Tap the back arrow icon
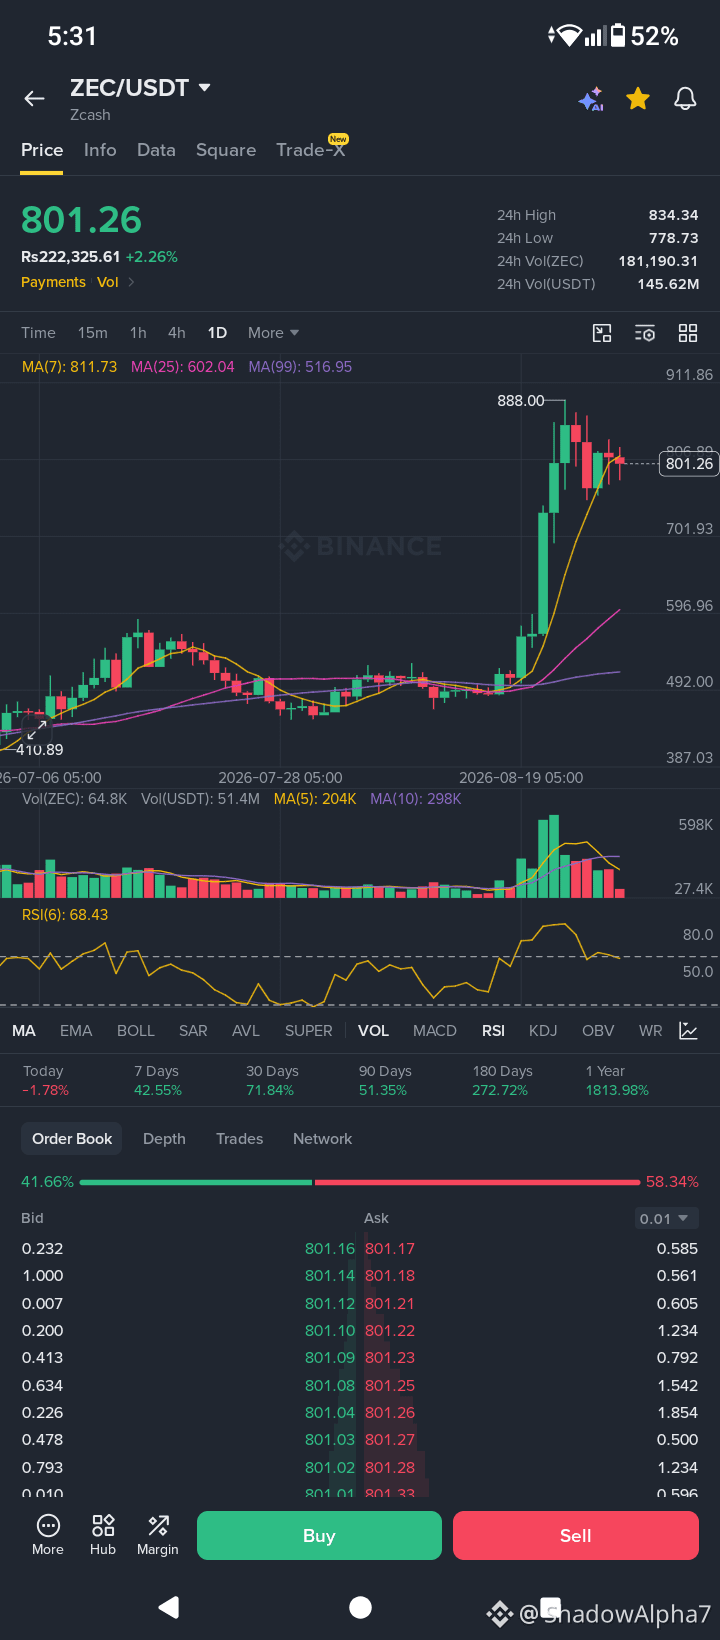This screenshot has width=720, height=1640. 35,98
